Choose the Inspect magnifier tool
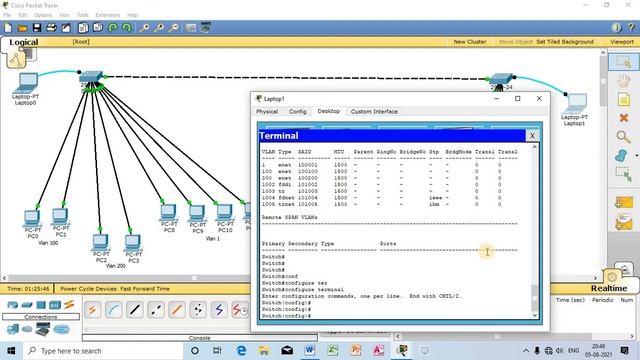The height and width of the screenshot is (360, 640). (x=623, y=137)
